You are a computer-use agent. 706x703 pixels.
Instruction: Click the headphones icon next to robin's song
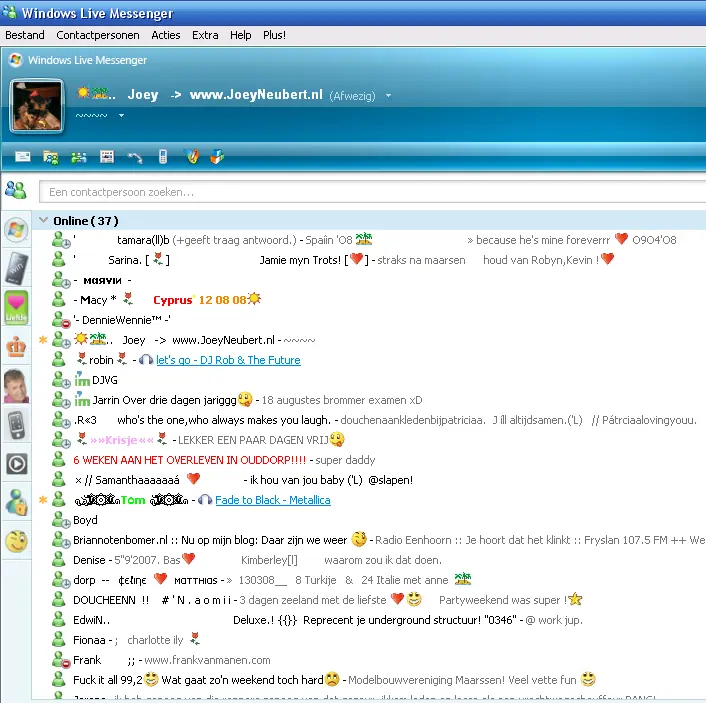pyautogui.click(x=146, y=360)
